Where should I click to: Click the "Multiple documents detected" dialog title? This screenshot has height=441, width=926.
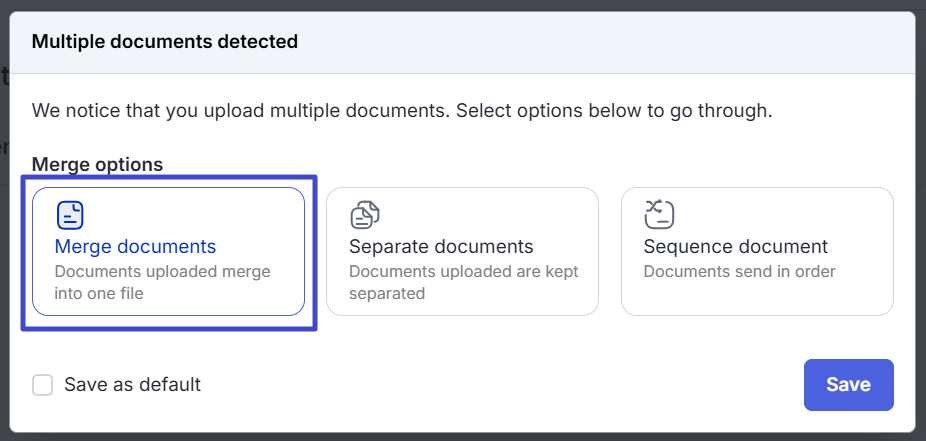[x=165, y=42]
